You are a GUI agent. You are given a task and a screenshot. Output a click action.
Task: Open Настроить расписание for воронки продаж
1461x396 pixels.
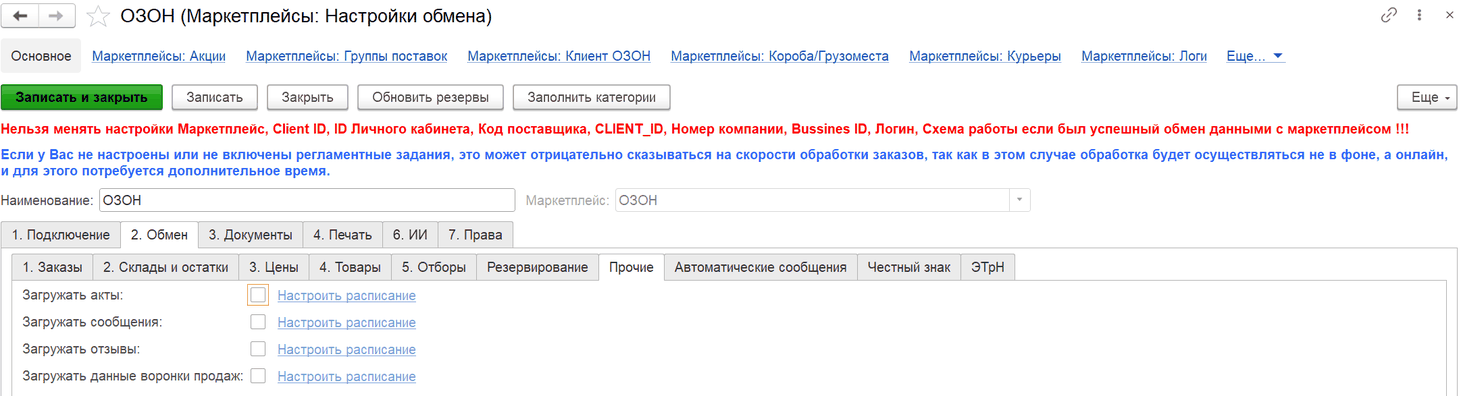point(347,376)
